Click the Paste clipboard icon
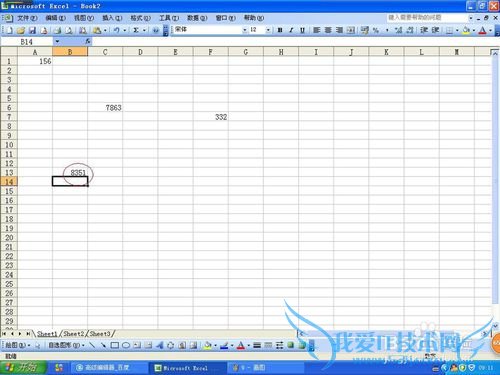This screenshot has height=375, width=500. (x=97, y=30)
